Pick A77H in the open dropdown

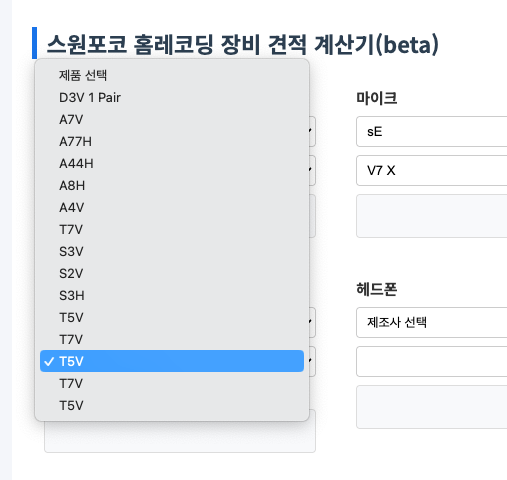[172, 141]
